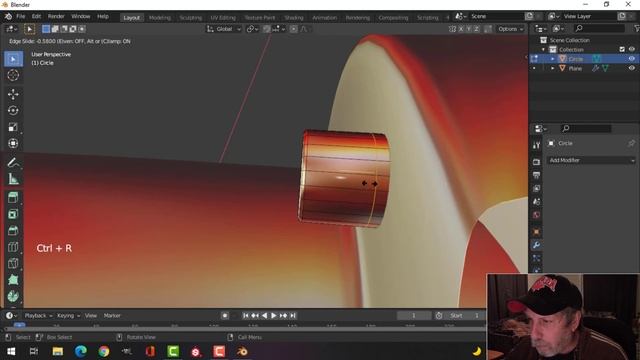Screen dimensions: 640x360
Task: Select the Move tool
Action: pos(13,94)
